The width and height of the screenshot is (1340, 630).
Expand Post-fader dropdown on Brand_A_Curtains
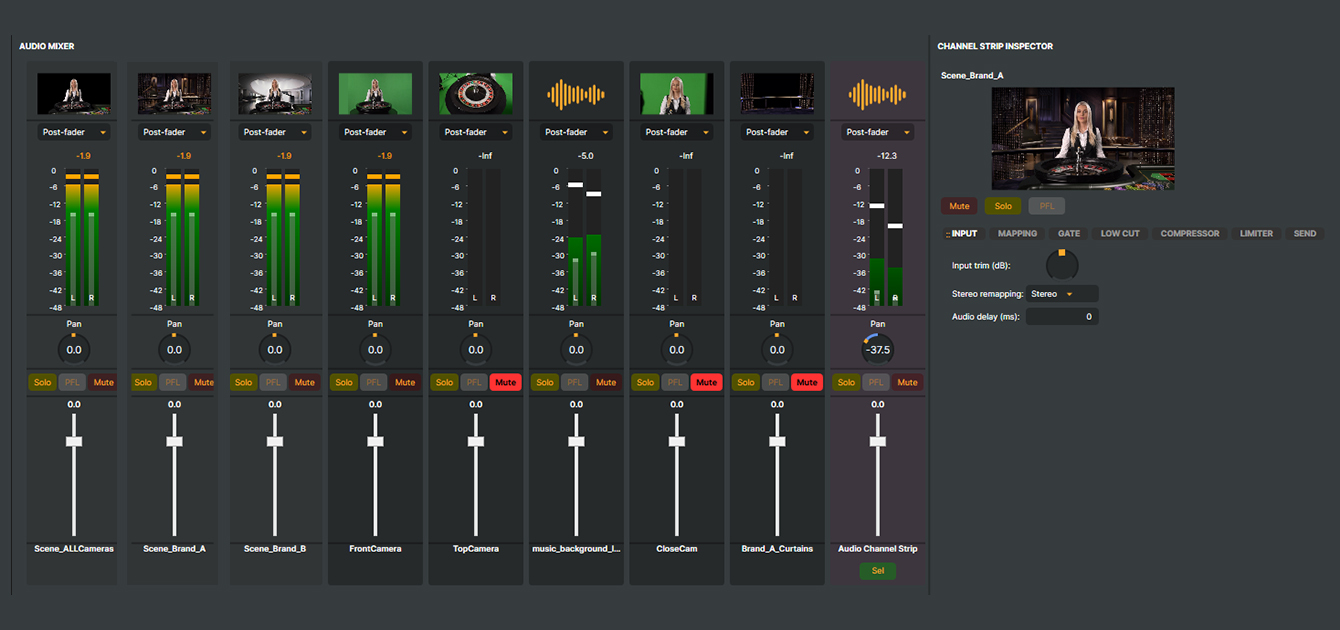[777, 132]
